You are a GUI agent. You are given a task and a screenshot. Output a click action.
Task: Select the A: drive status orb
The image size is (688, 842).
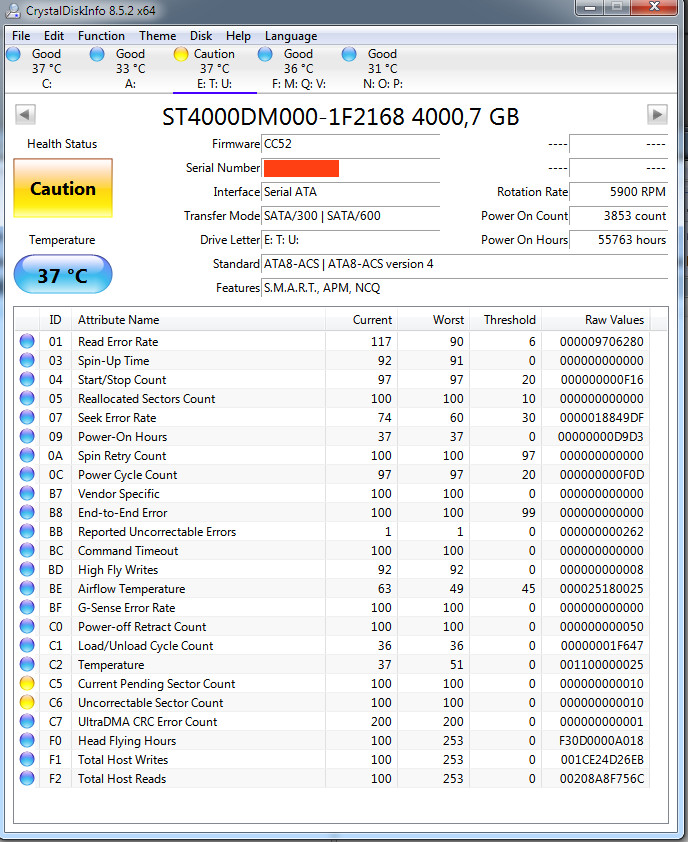[x=97, y=54]
